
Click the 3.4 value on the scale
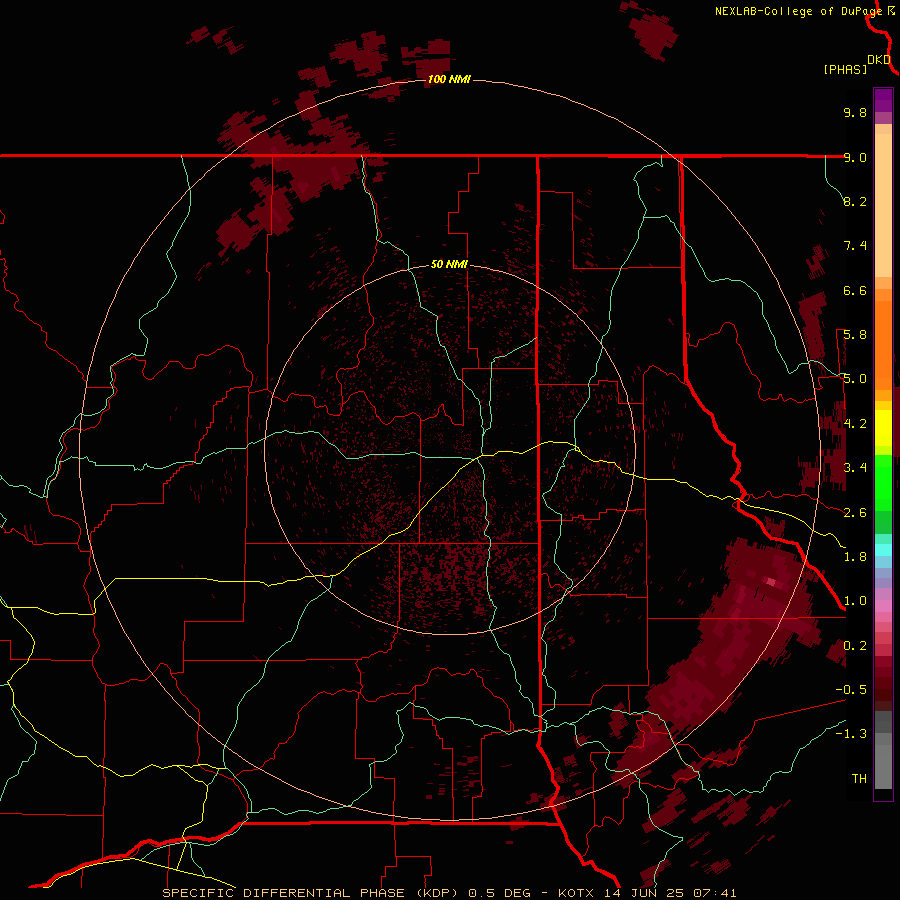click(855, 468)
